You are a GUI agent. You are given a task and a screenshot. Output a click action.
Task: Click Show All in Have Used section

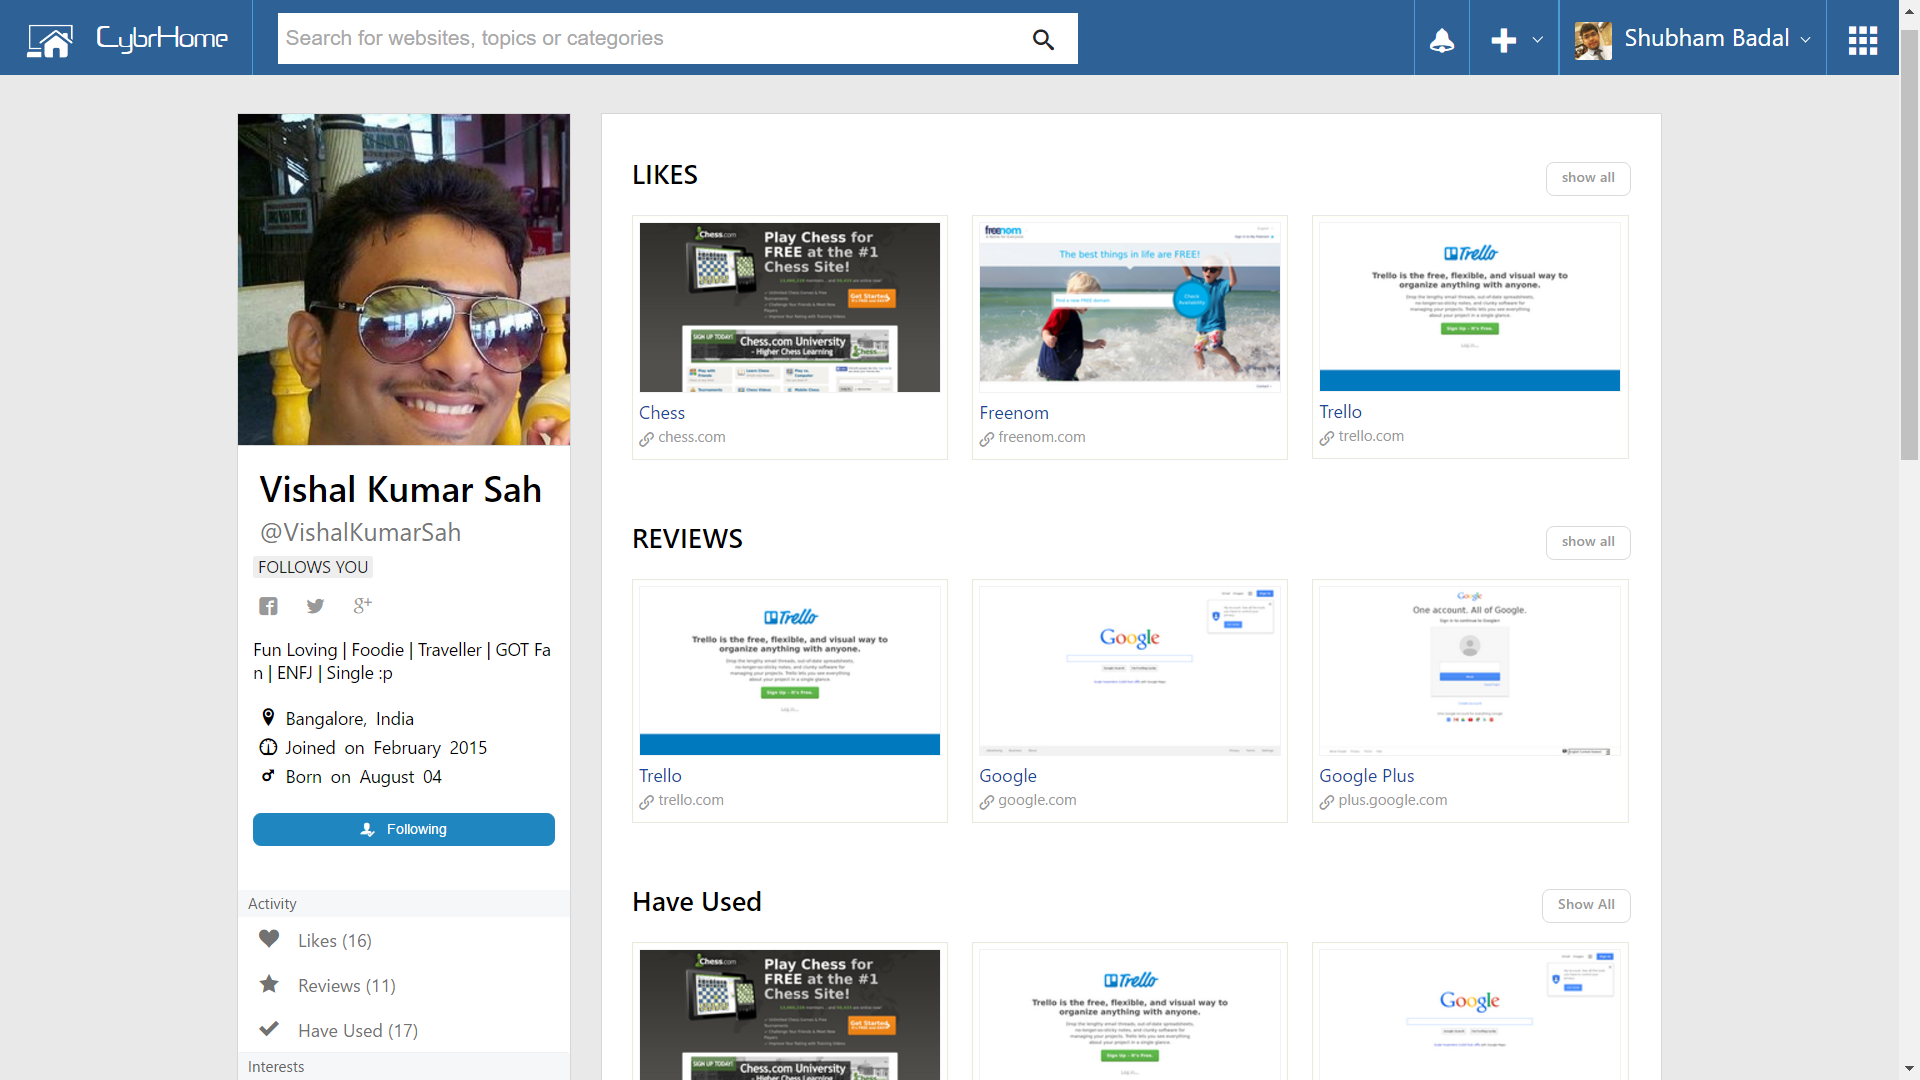(x=1585, y=905)
